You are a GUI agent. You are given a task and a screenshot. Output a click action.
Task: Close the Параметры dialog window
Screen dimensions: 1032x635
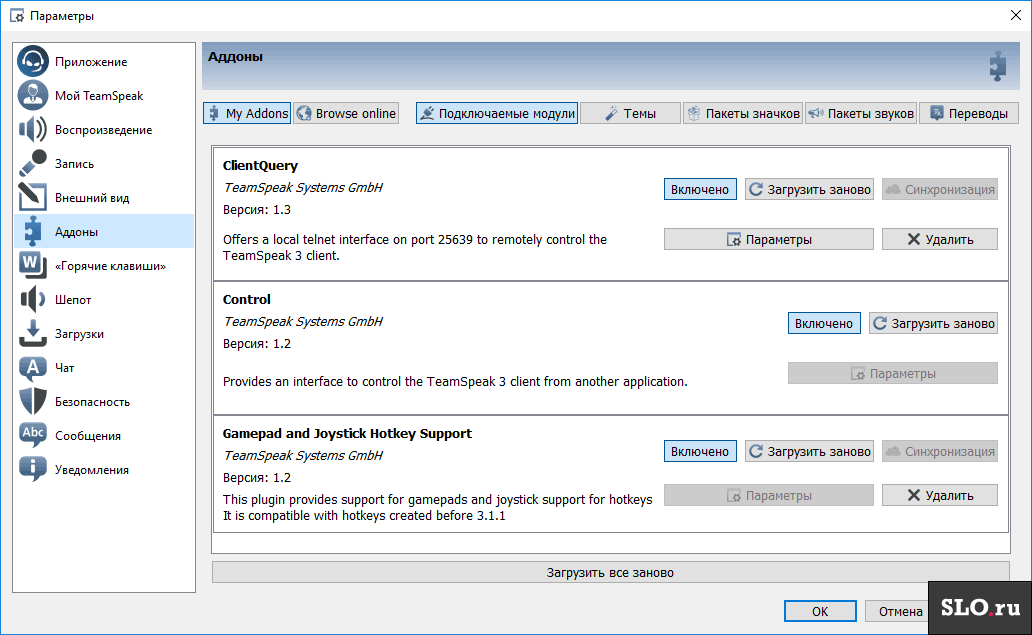[x=1016, y=15]
